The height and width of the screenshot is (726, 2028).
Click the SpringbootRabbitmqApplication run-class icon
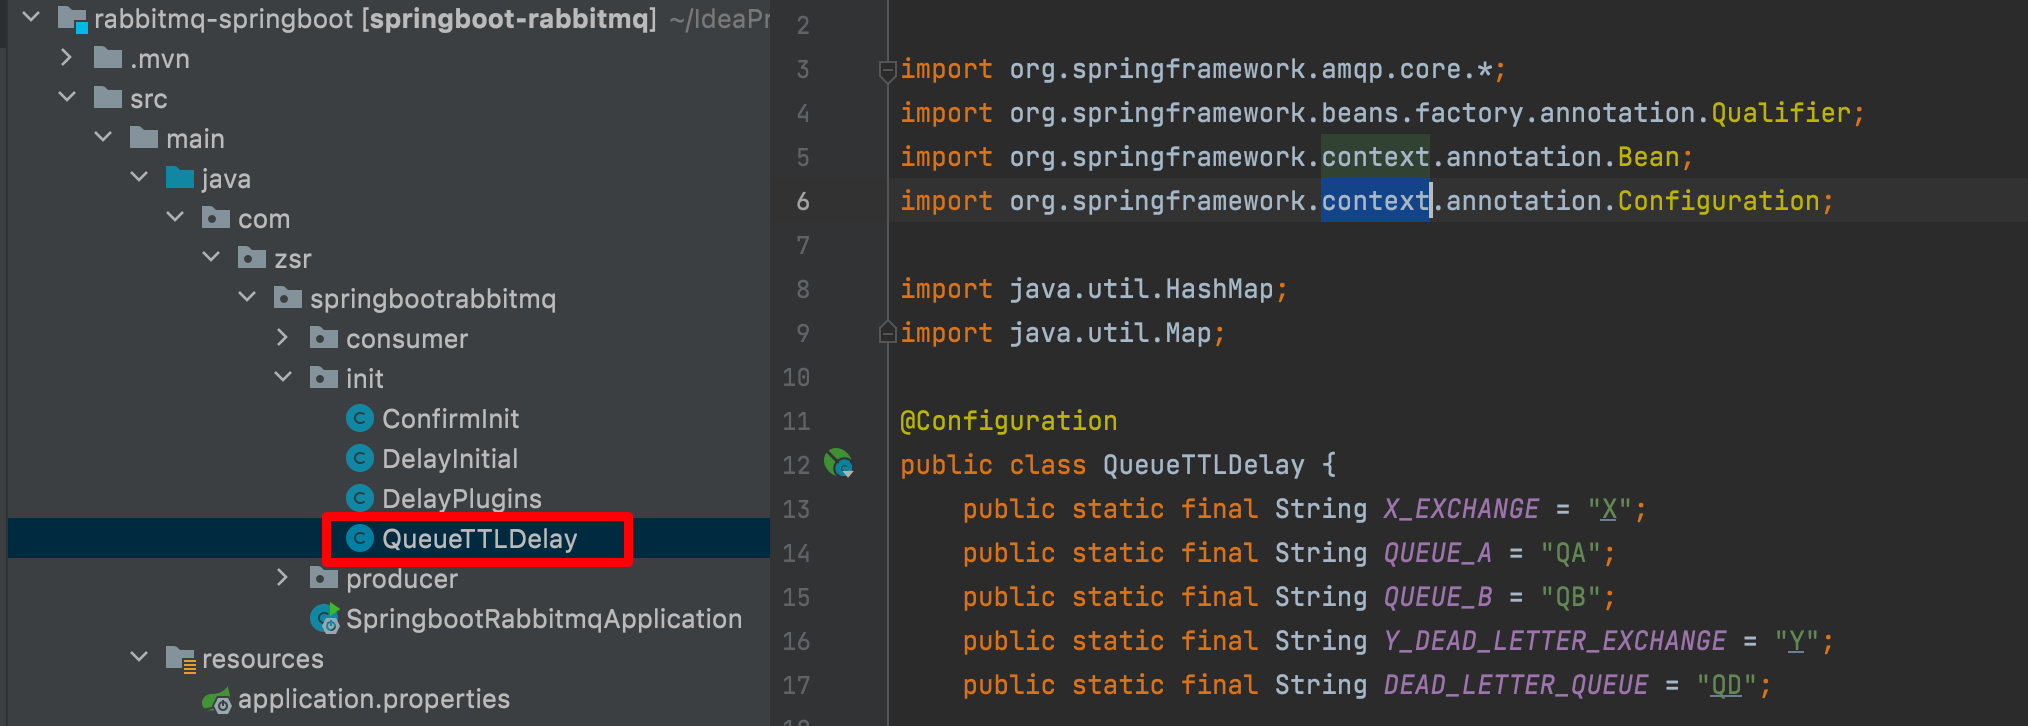click(x=325, y=619)
